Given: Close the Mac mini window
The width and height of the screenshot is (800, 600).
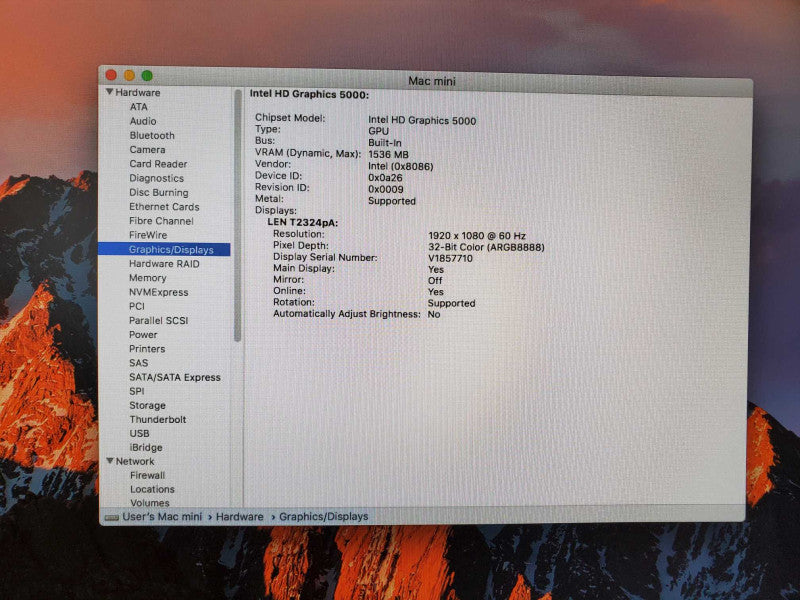Looking at the screenshot, I should [x=111, y=75].
